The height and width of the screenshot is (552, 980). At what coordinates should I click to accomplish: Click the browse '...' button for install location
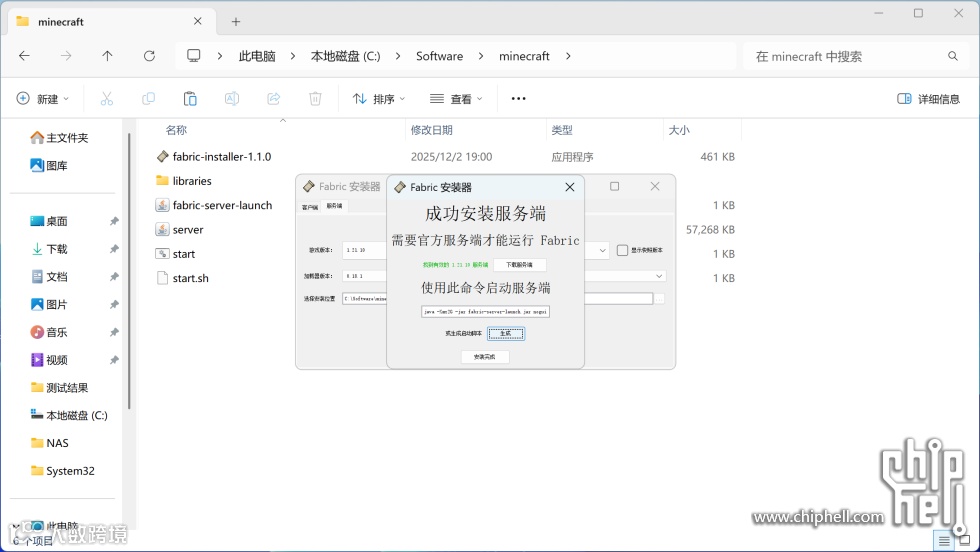[x=659, y=299]
